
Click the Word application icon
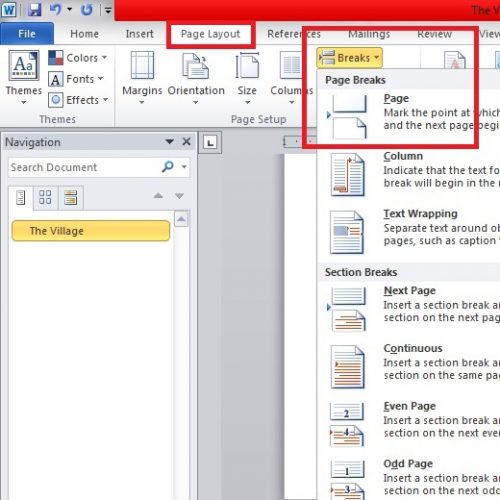click(8, 9)
